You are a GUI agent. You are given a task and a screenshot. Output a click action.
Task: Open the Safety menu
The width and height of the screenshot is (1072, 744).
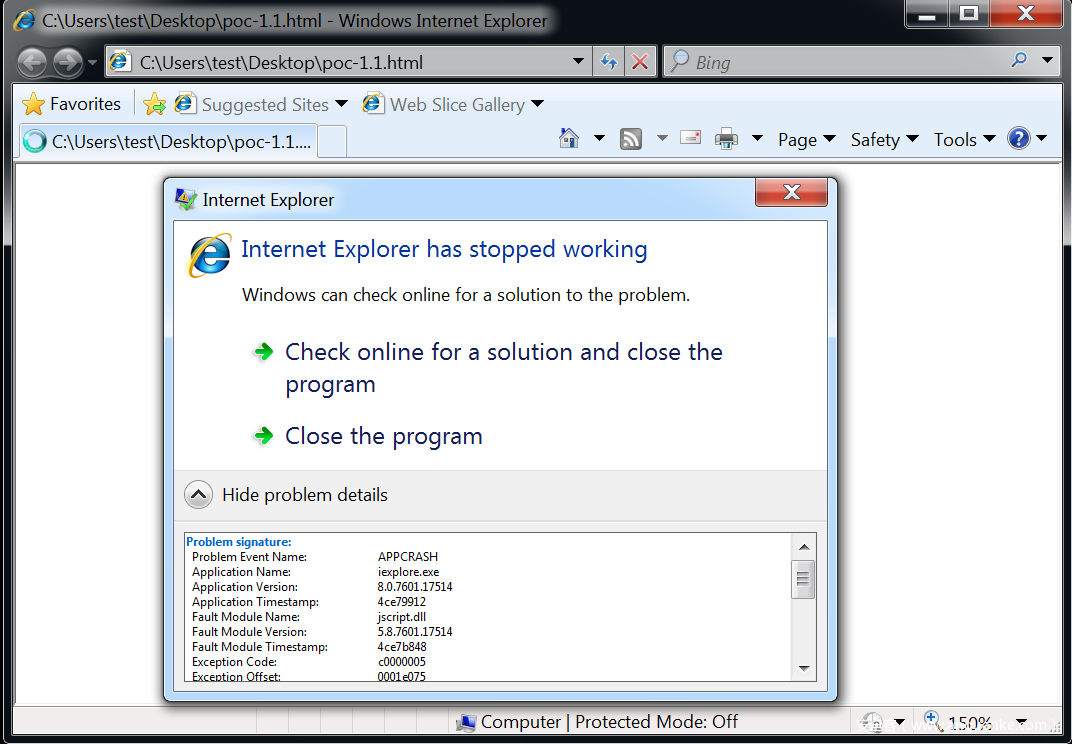[x=883, y=140]
